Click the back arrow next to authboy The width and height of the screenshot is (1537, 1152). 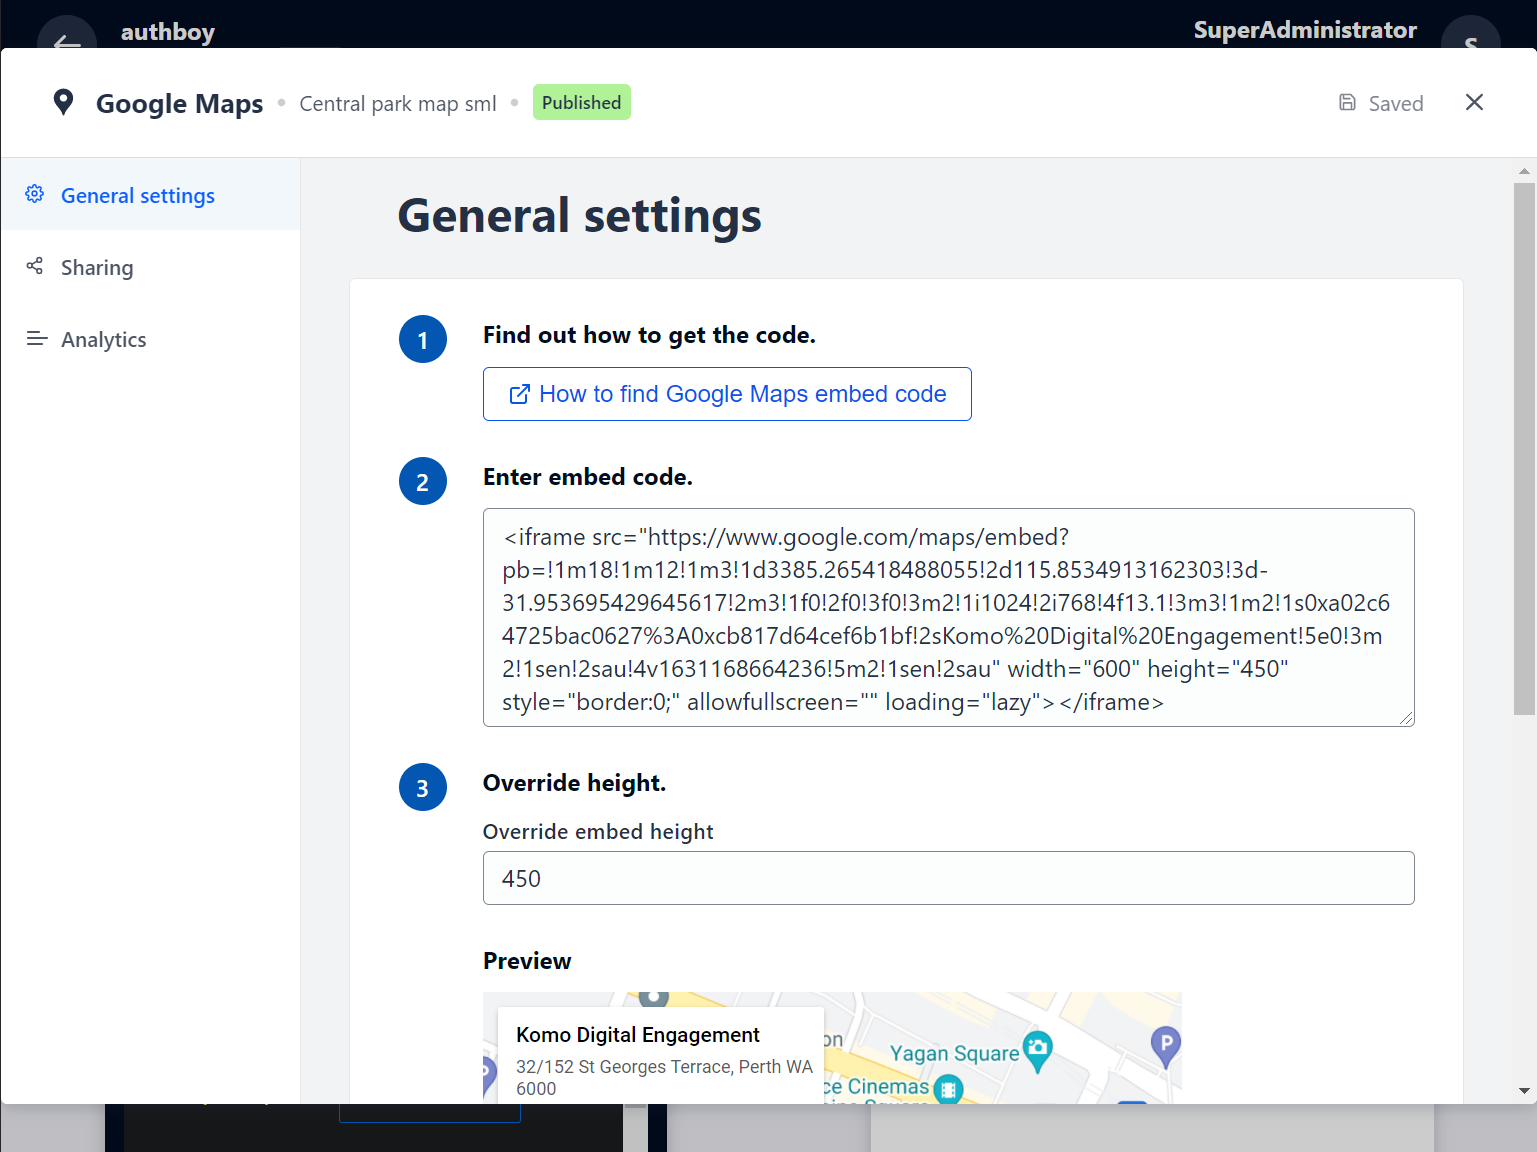pyautogui.click(x=66, y=40)
